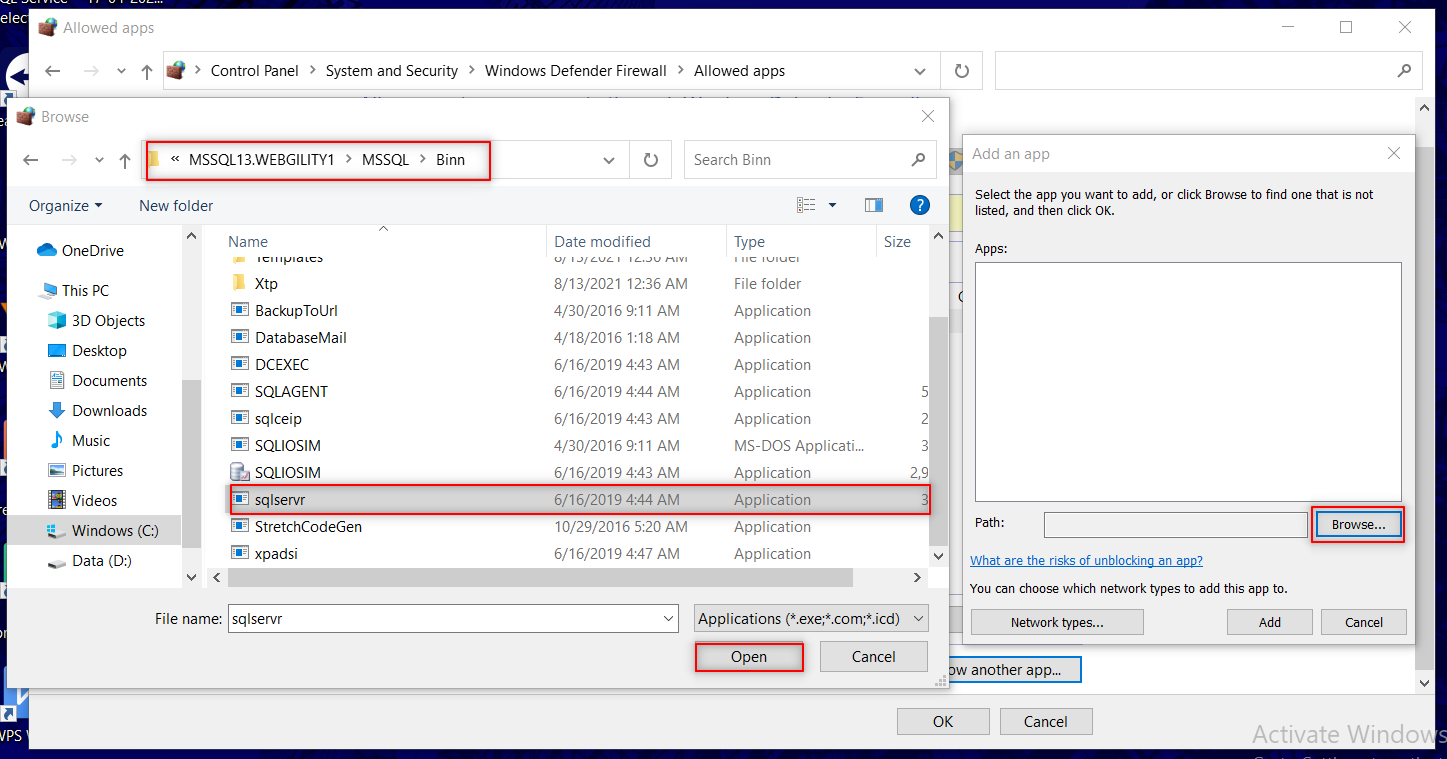This screenshot has width=1447, height=759.
Task: Select Data (D:) drive
Action: [x=102, y=561]
